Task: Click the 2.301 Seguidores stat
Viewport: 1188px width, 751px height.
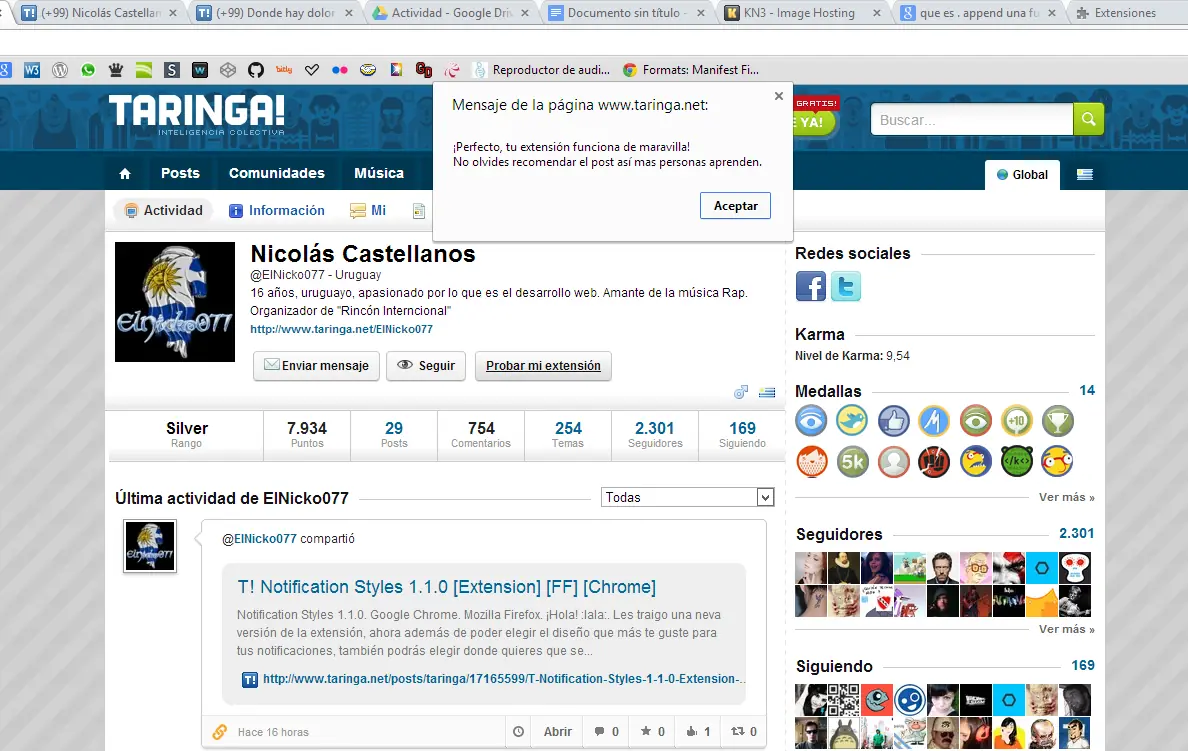Action: 655,434
